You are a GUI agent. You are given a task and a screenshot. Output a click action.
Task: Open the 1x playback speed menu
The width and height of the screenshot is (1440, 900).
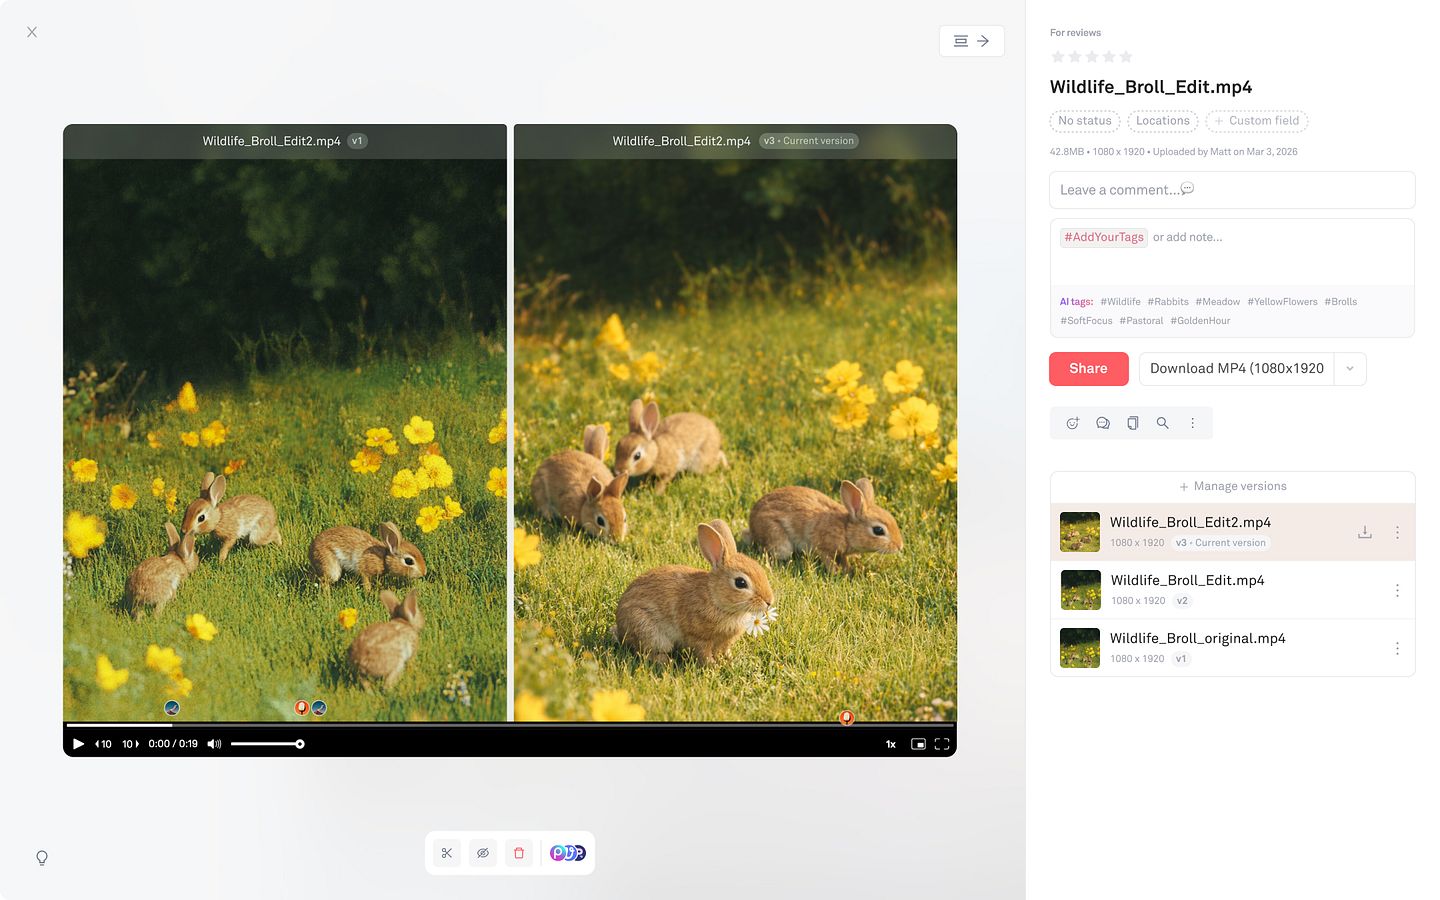point(891,744)
